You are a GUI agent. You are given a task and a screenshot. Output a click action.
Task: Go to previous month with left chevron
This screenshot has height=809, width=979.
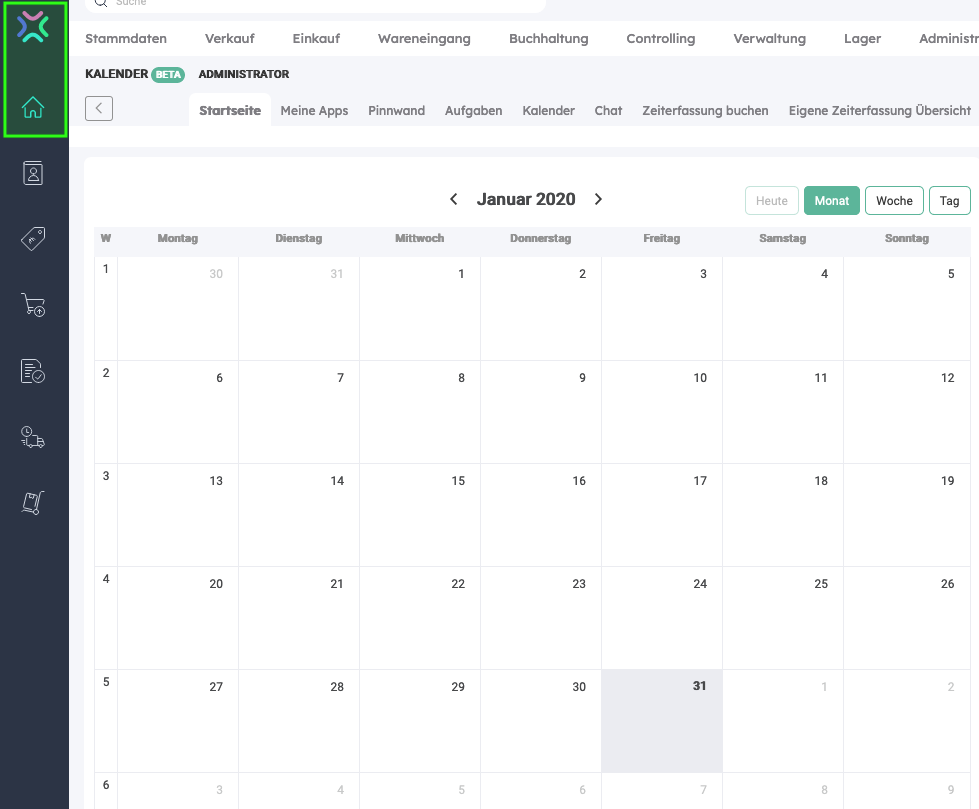click(454, 199)
